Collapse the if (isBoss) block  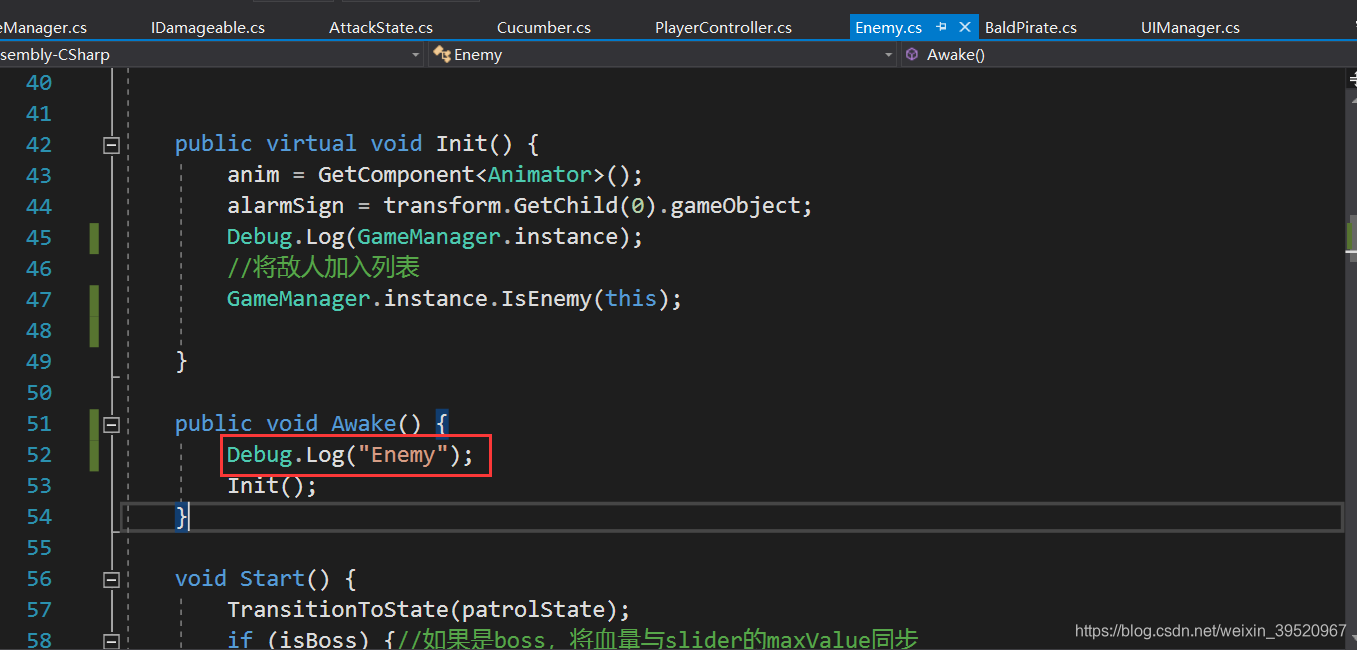[x=111, y=640]
